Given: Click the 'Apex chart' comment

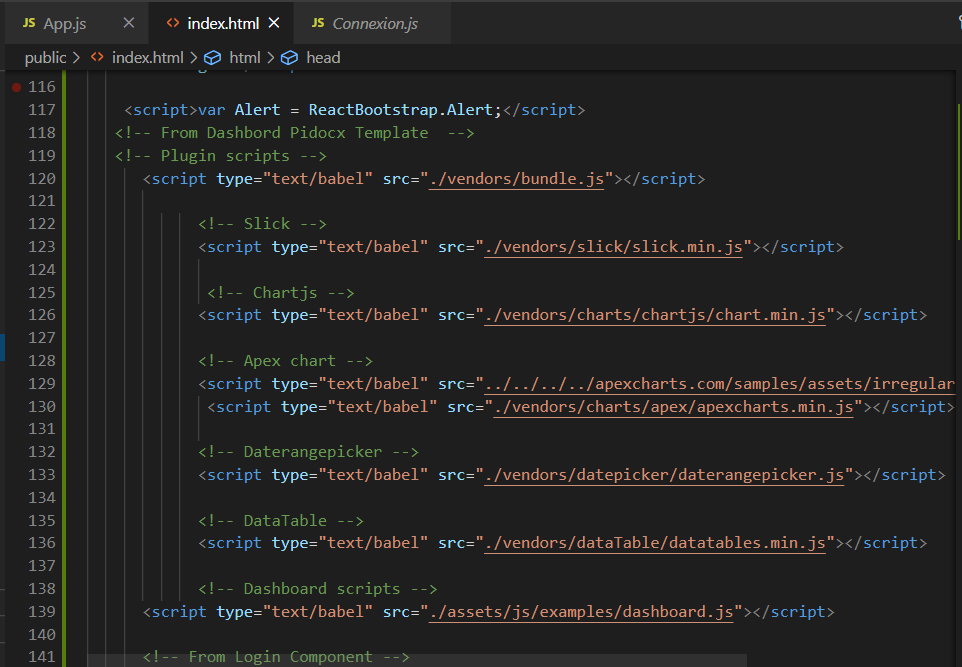Looking at the screenshot, I should click(x=285, y=361).
